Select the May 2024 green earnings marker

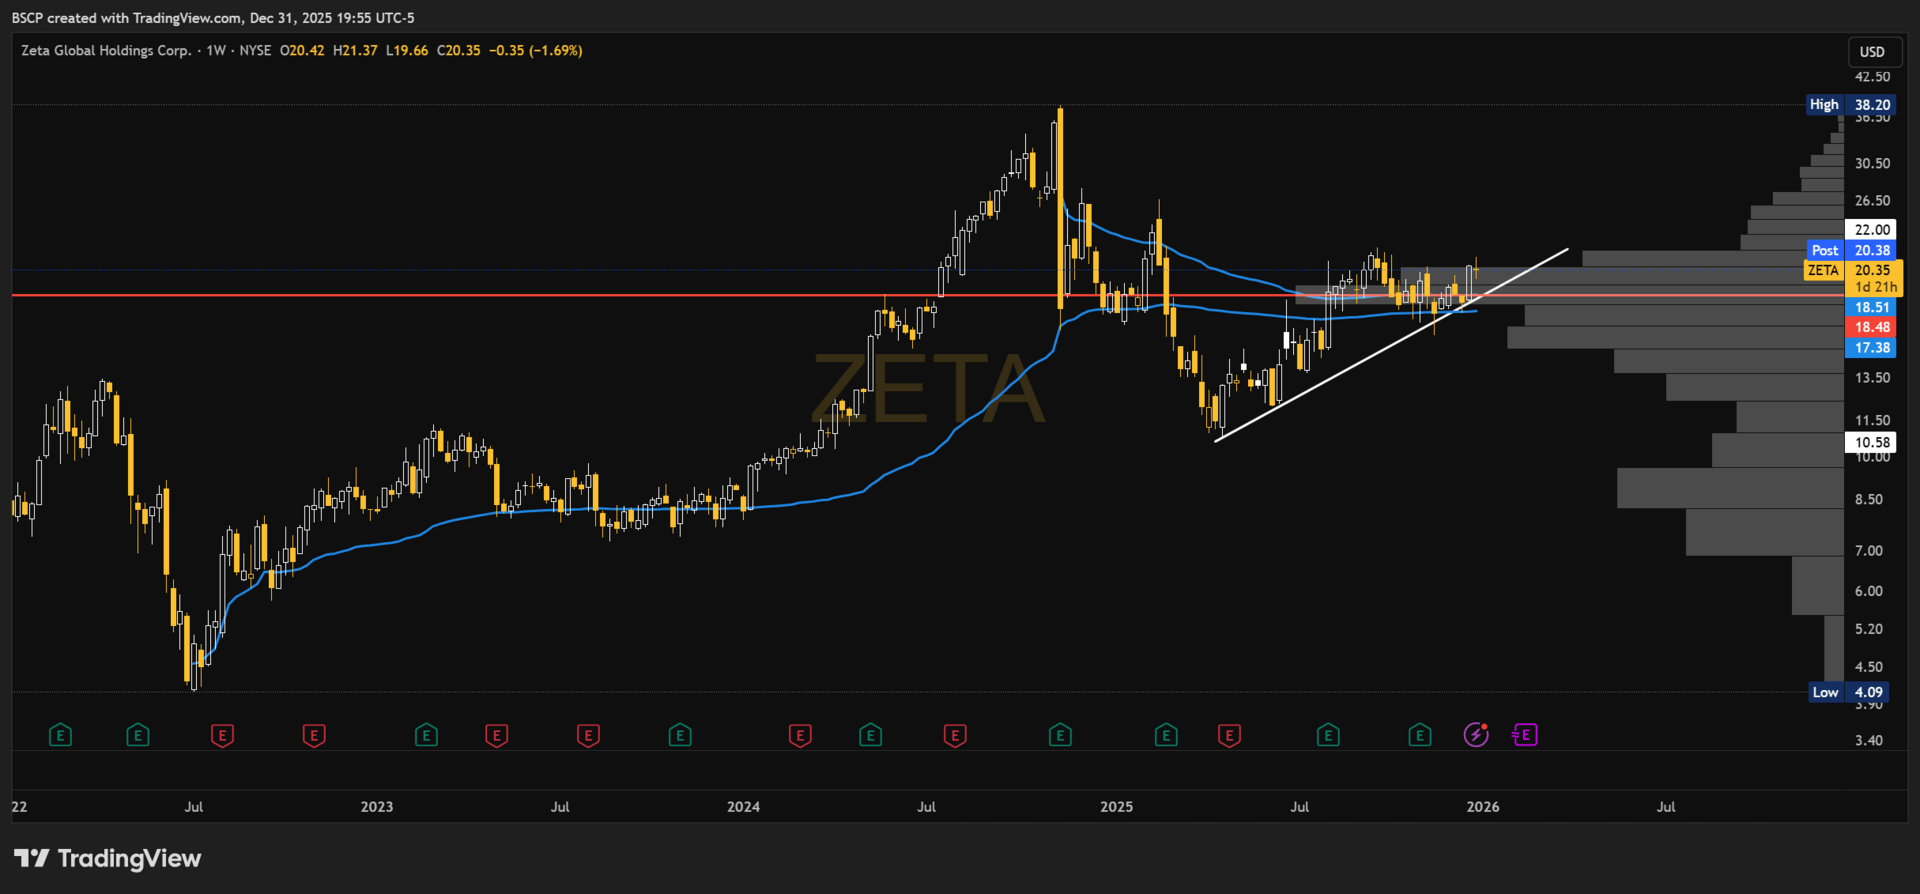pyautogui.click(x=870, y=736)
